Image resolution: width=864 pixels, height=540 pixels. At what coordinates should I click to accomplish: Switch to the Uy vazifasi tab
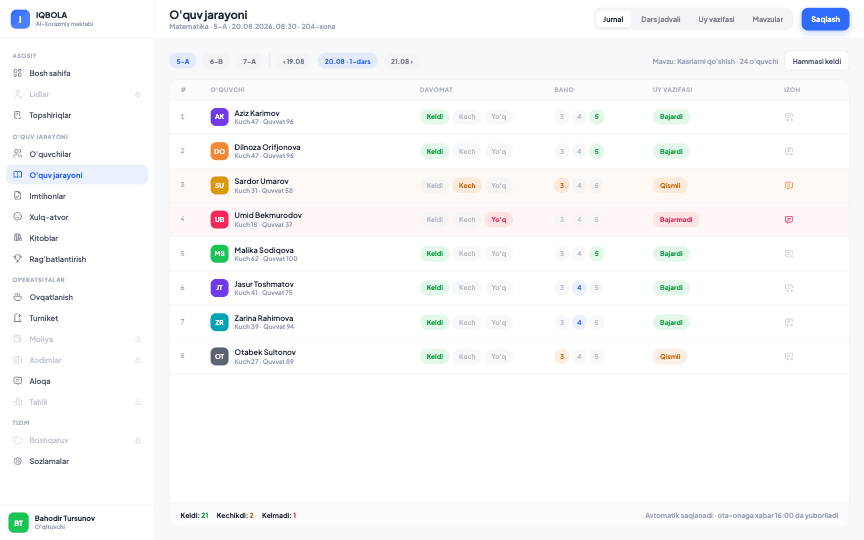click(716, 19)
